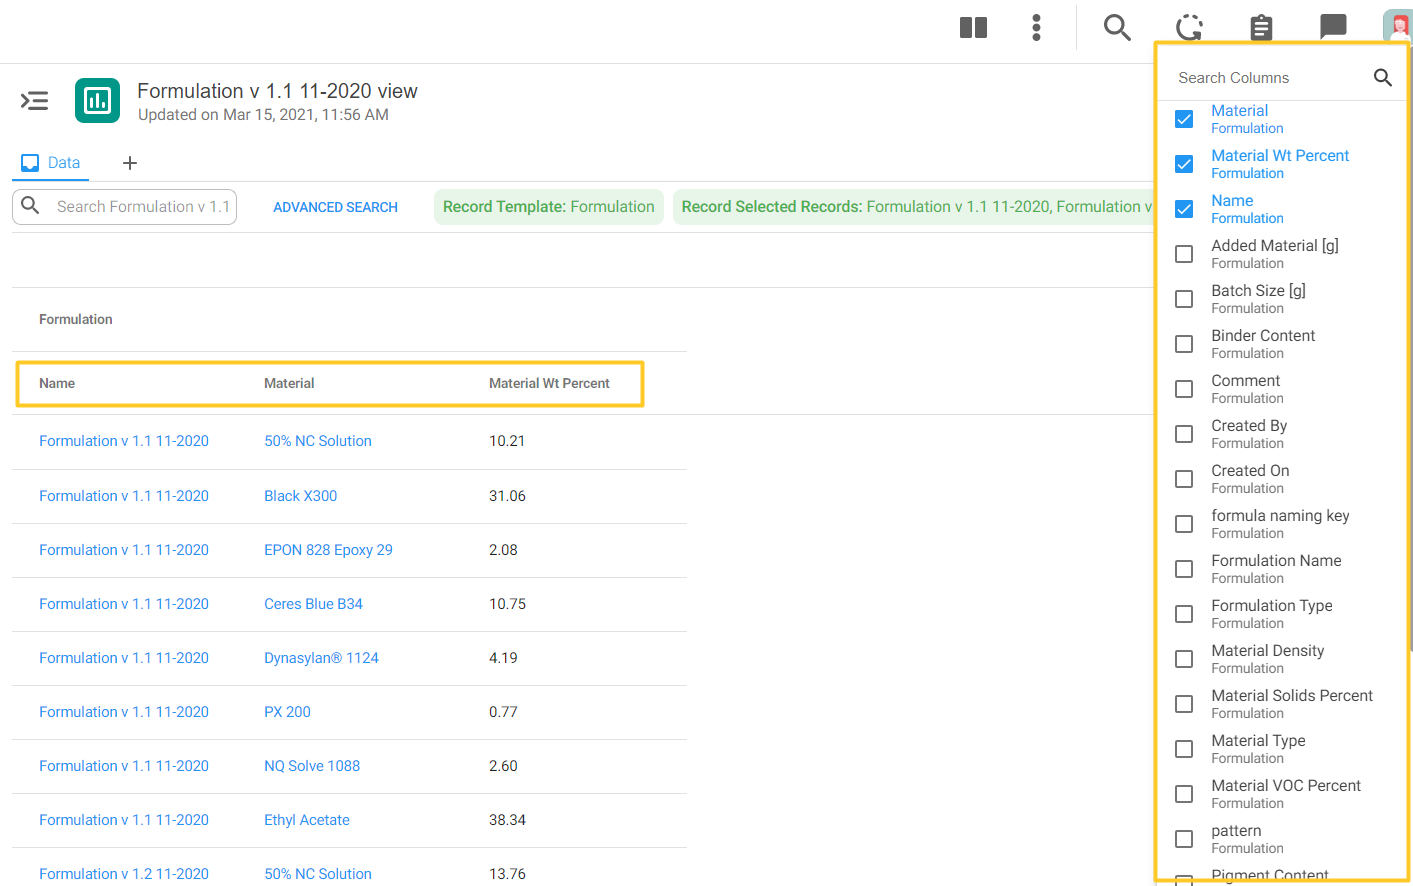
Task: Click the 13.76 weight percent value
Action: [x=507, y=874]
